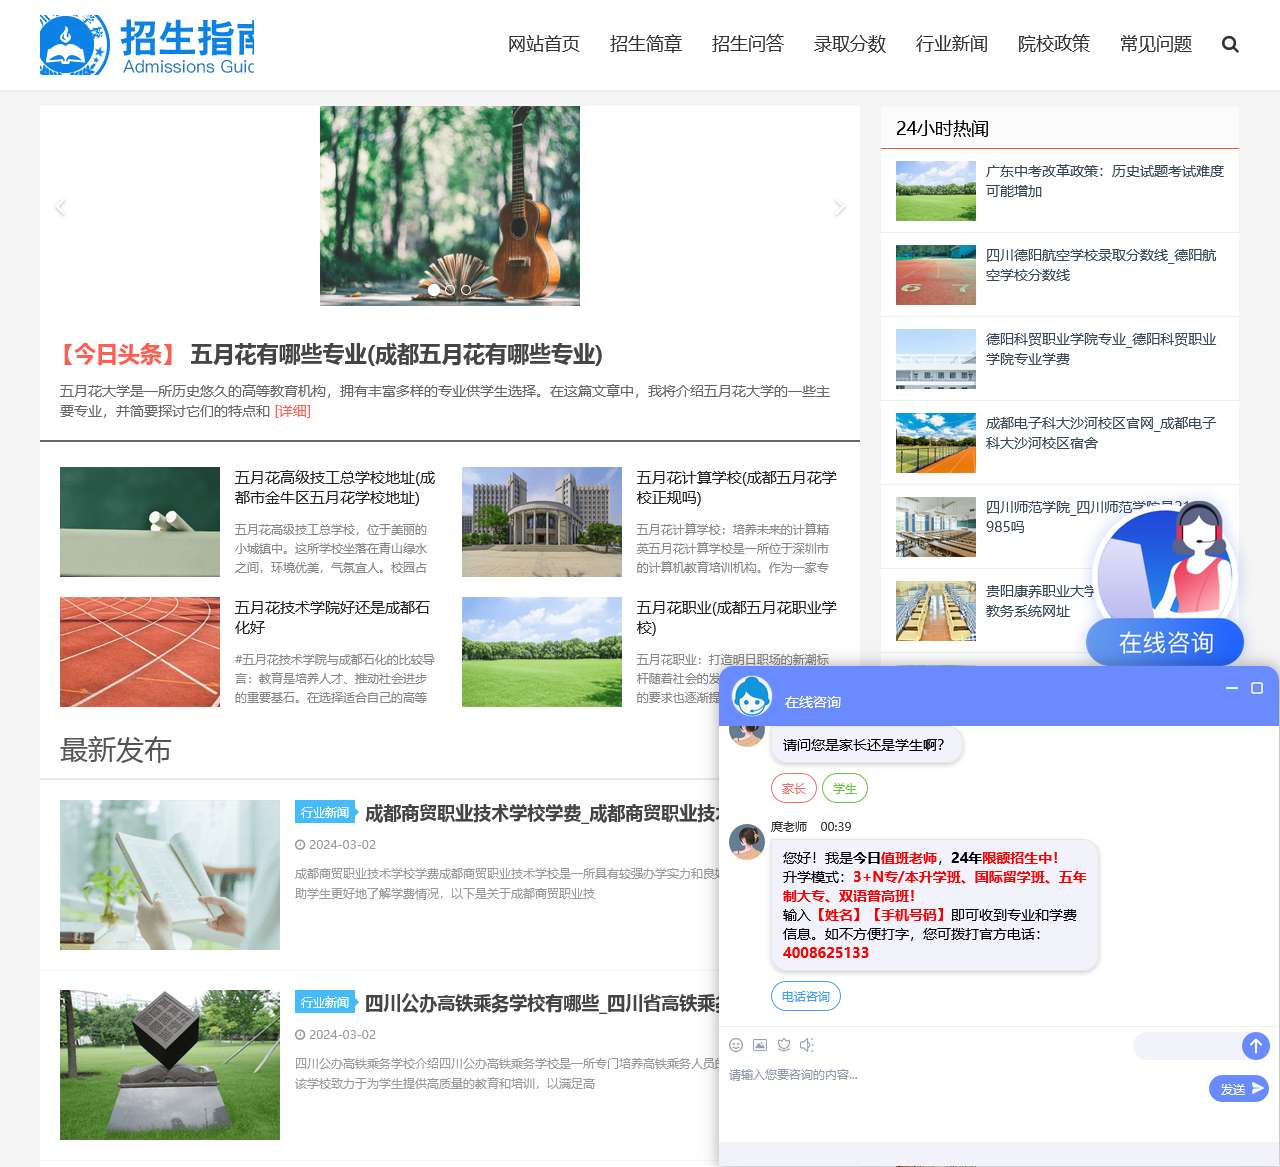Collapse the online chat window
The height and width of the screenshot is (1167, 1280).
point(1231,689)
